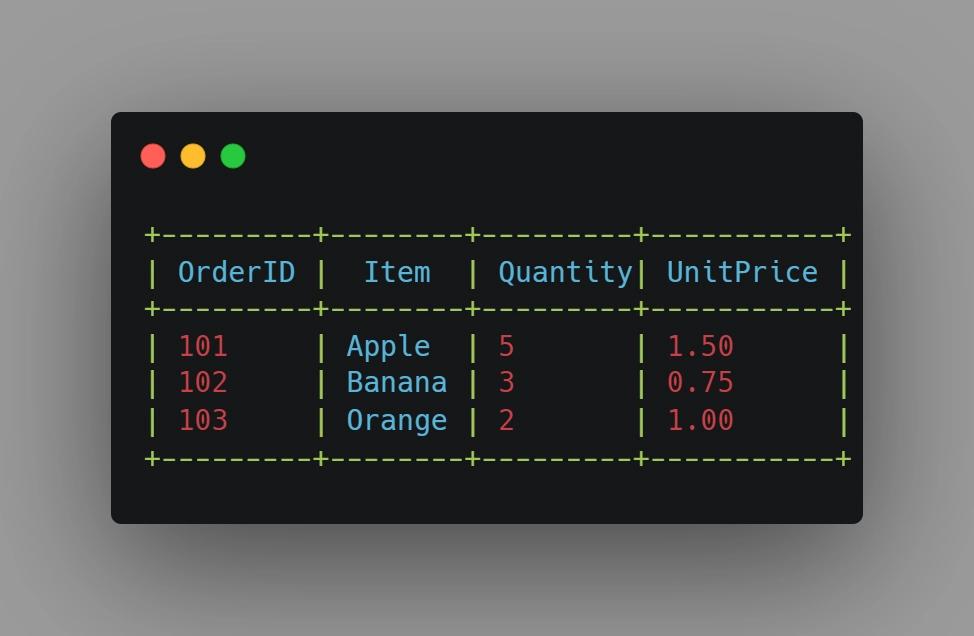This screenshot has width=974, height=636.
Task: Select order ID 101
Action: click(203, 345)
